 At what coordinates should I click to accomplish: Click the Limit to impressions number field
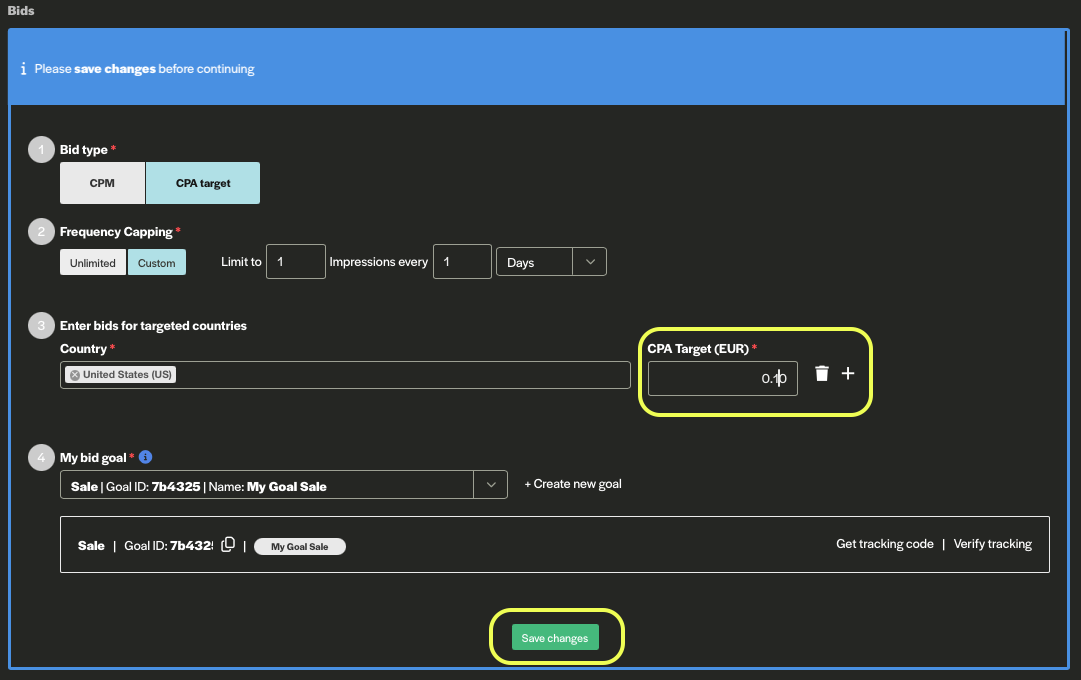[296, 262]
